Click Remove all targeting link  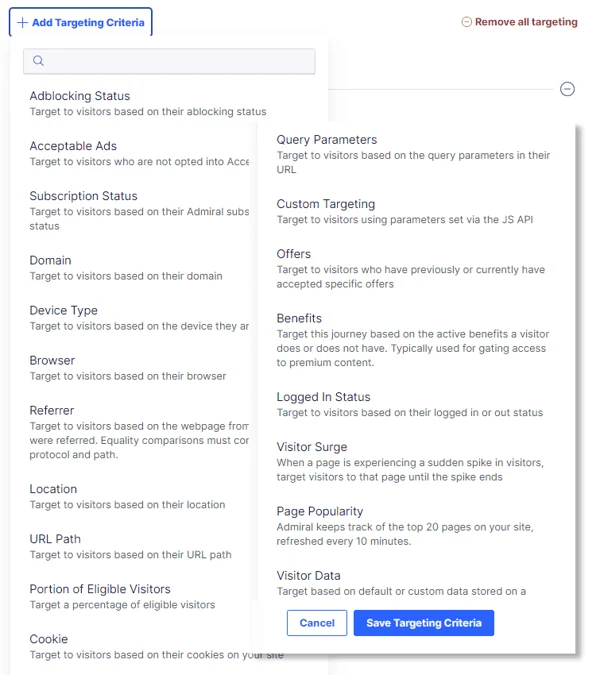(x=519, y=22)
